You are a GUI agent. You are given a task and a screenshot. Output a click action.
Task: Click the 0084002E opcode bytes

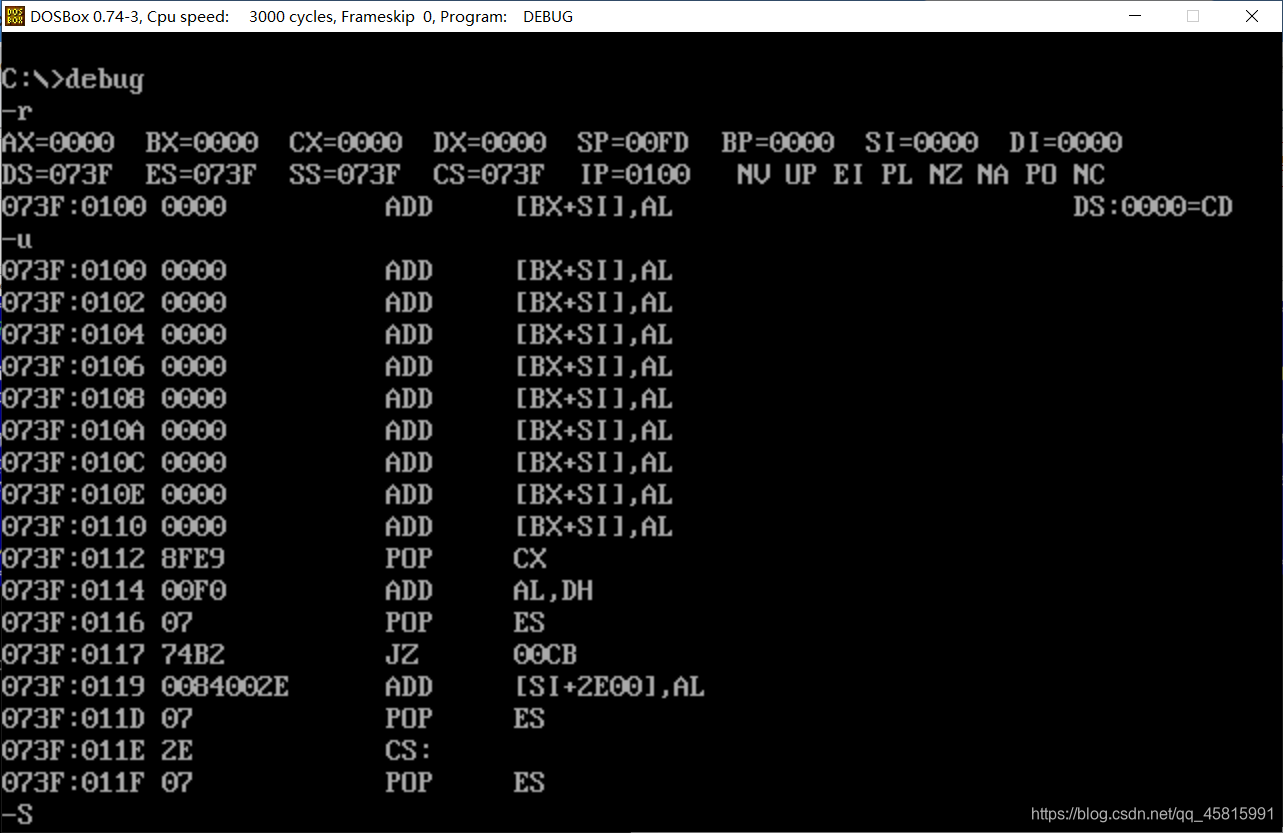[226, 687]
